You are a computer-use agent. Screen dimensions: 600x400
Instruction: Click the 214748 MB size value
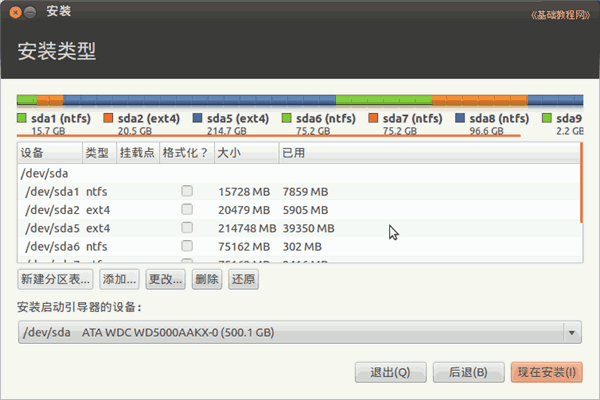pyautogui.click(x=247, y=228)
